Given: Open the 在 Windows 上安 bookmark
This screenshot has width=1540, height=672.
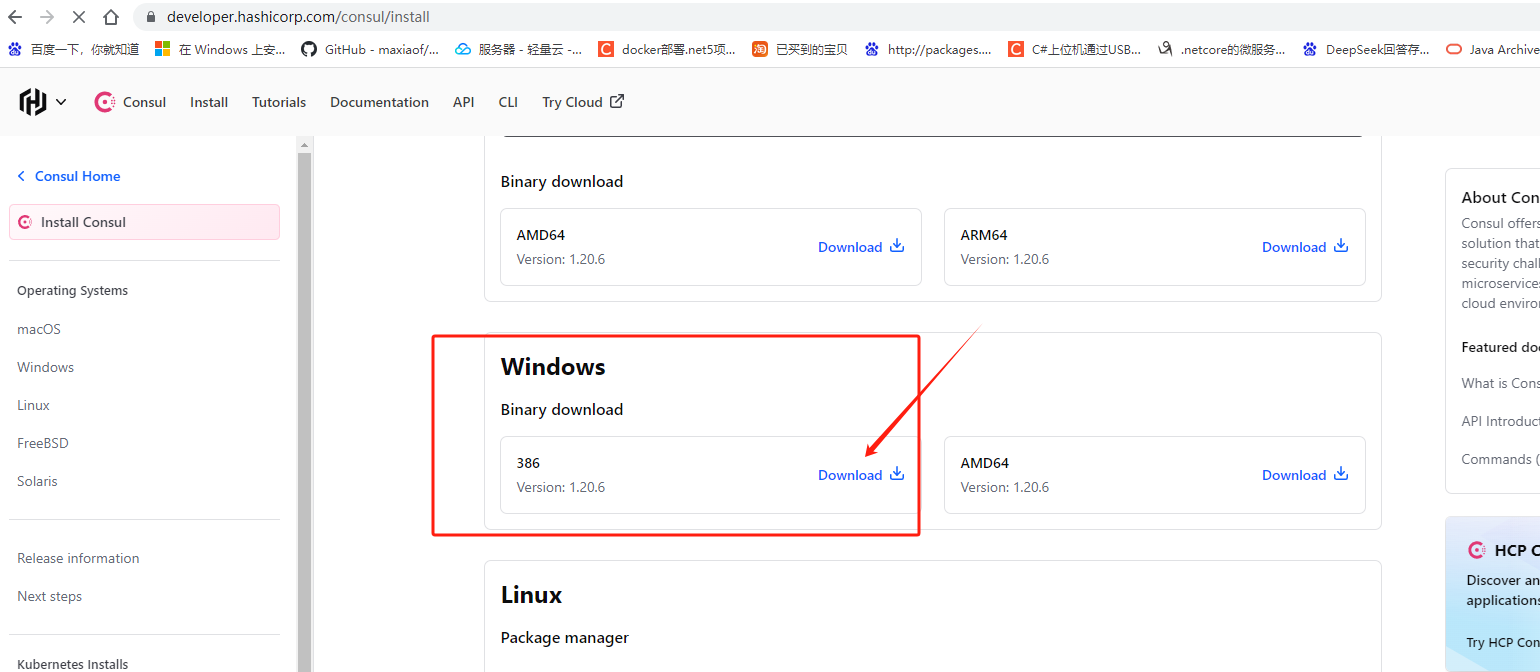Looking at the screenshot, I should (220, 49).
